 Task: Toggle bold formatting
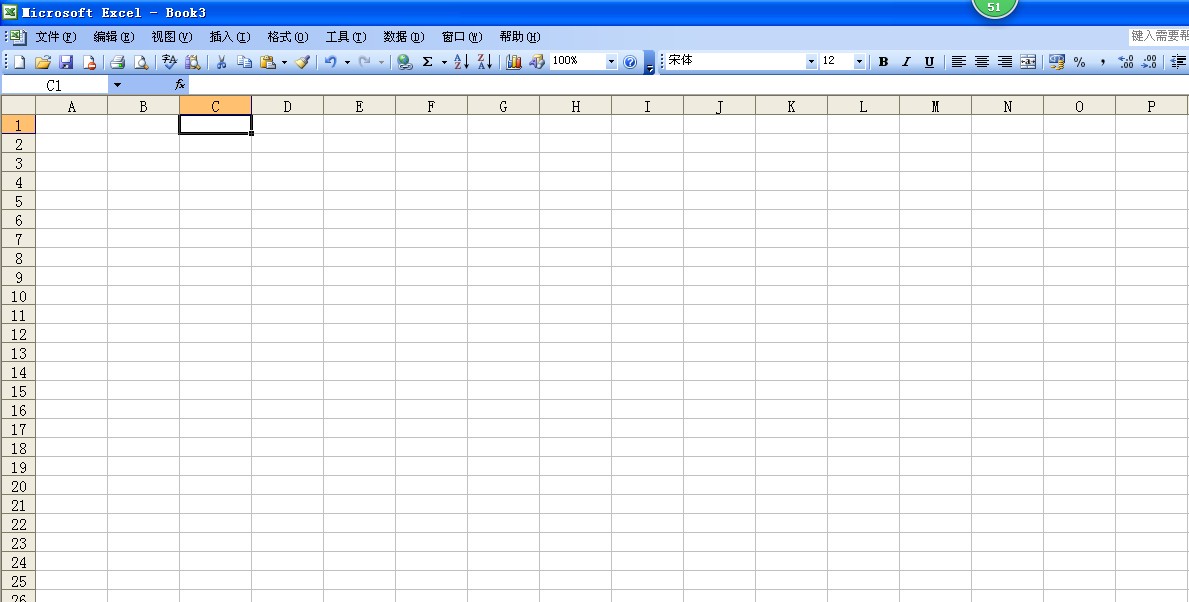point(883,62)
